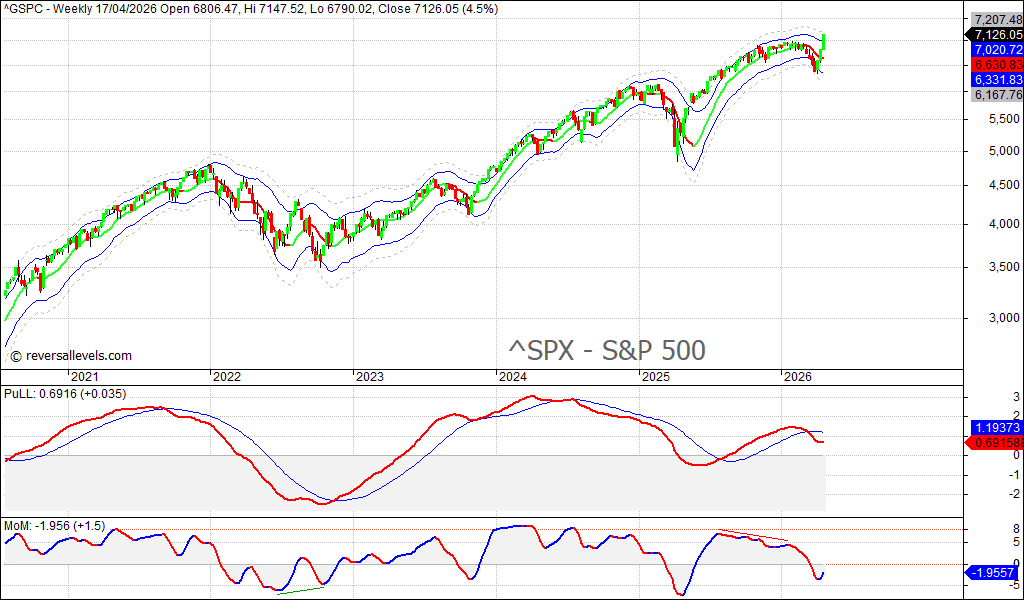The width and height of the screenshot is (1024, 600).
Task: Select the 2021 year marker on the time axis
Action: click(83, 377)
